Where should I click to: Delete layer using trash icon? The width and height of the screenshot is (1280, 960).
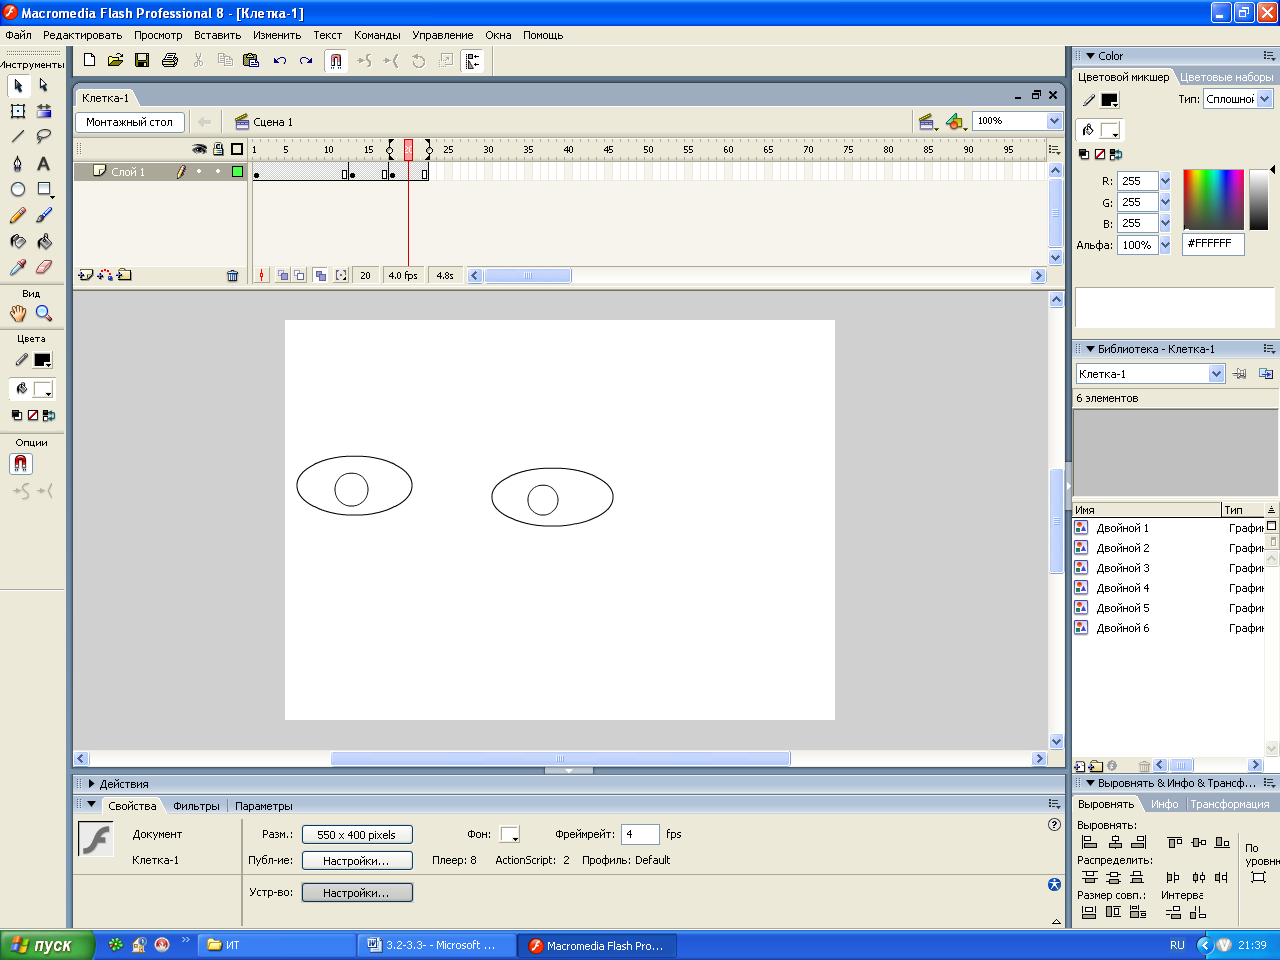point(233,275)
